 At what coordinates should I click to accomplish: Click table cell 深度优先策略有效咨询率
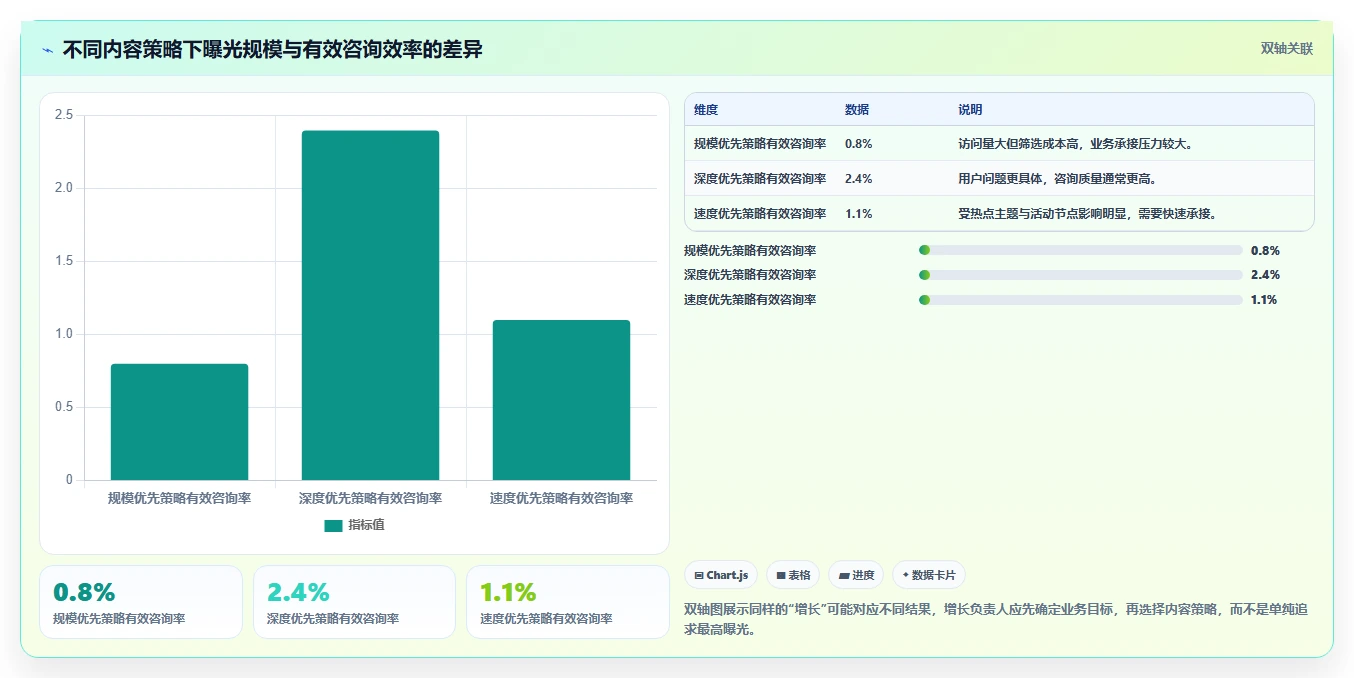point(760,179)
